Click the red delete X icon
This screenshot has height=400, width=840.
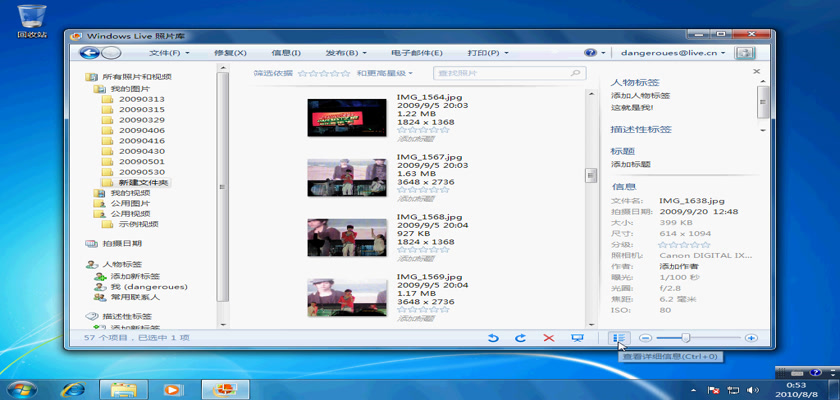[x=548, y=339]
